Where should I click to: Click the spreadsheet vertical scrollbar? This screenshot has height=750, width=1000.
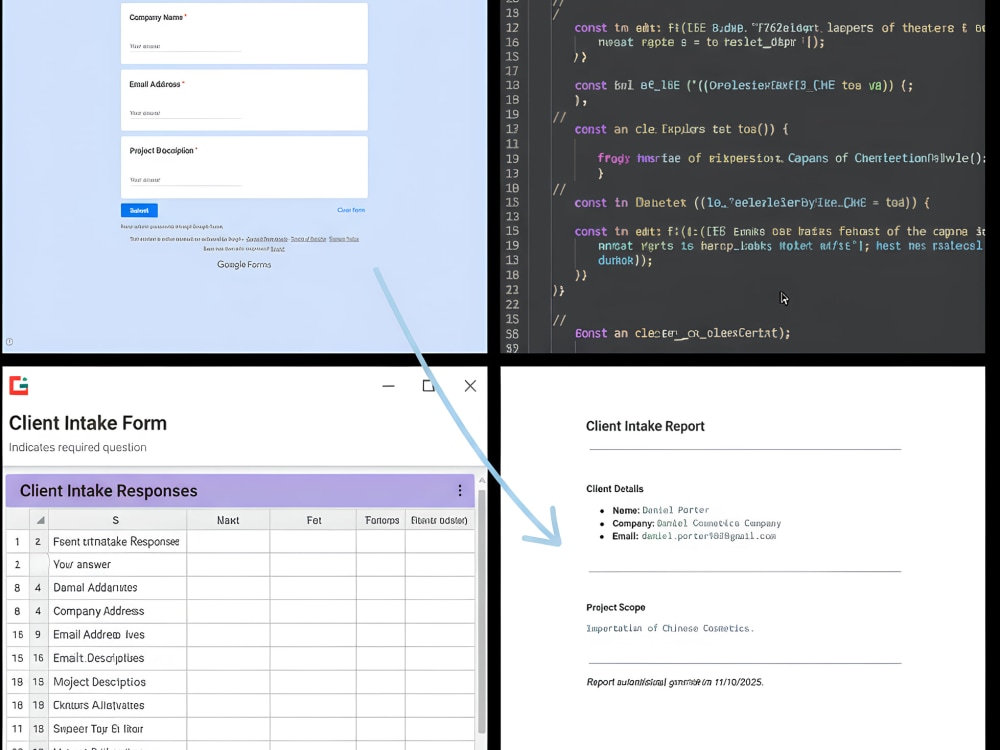[x=482, y=611]
